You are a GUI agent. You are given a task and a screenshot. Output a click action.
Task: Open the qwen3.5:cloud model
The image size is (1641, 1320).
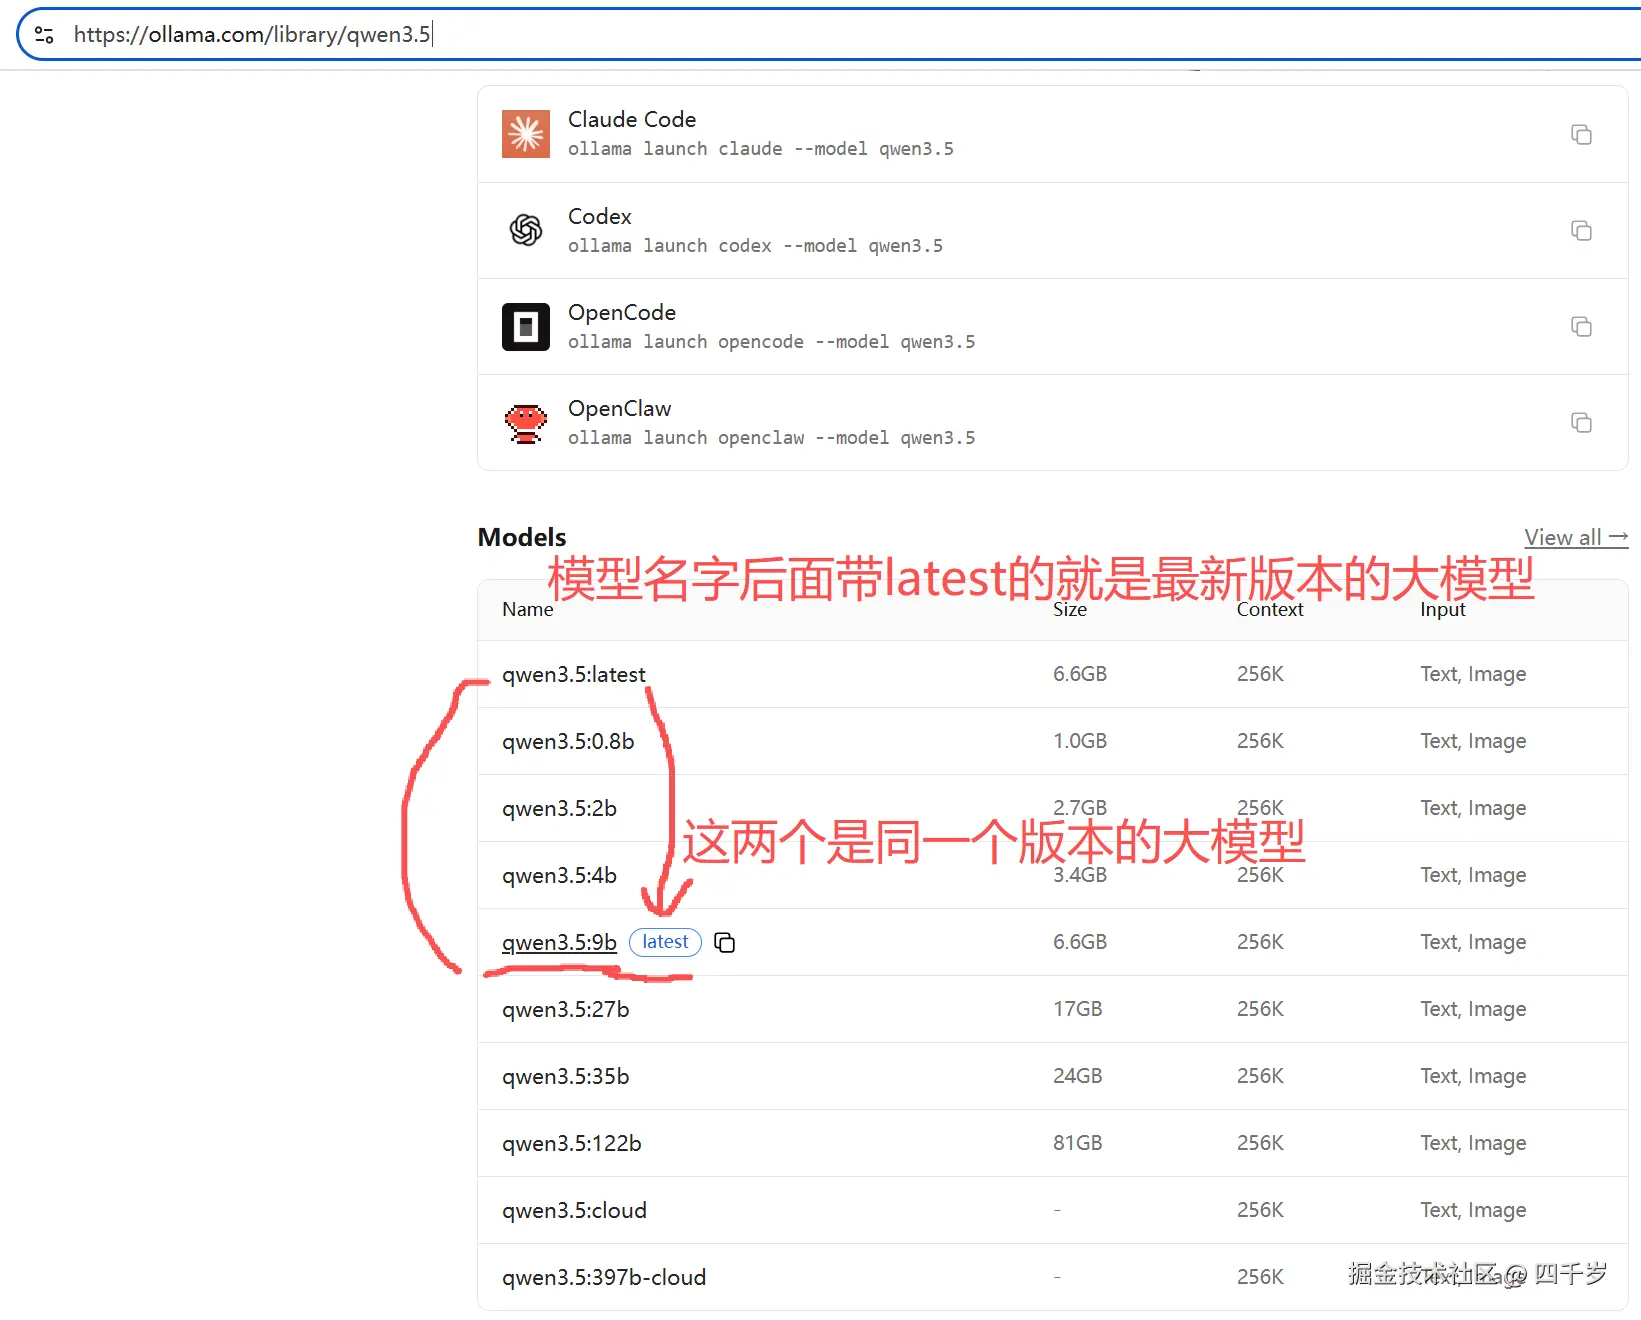coord(574,1210)
